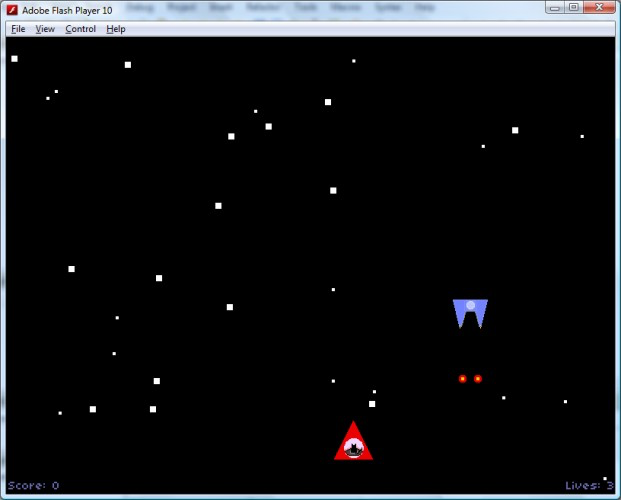Open the Help menu
621x500 pixels.
[x=116, y=29]
